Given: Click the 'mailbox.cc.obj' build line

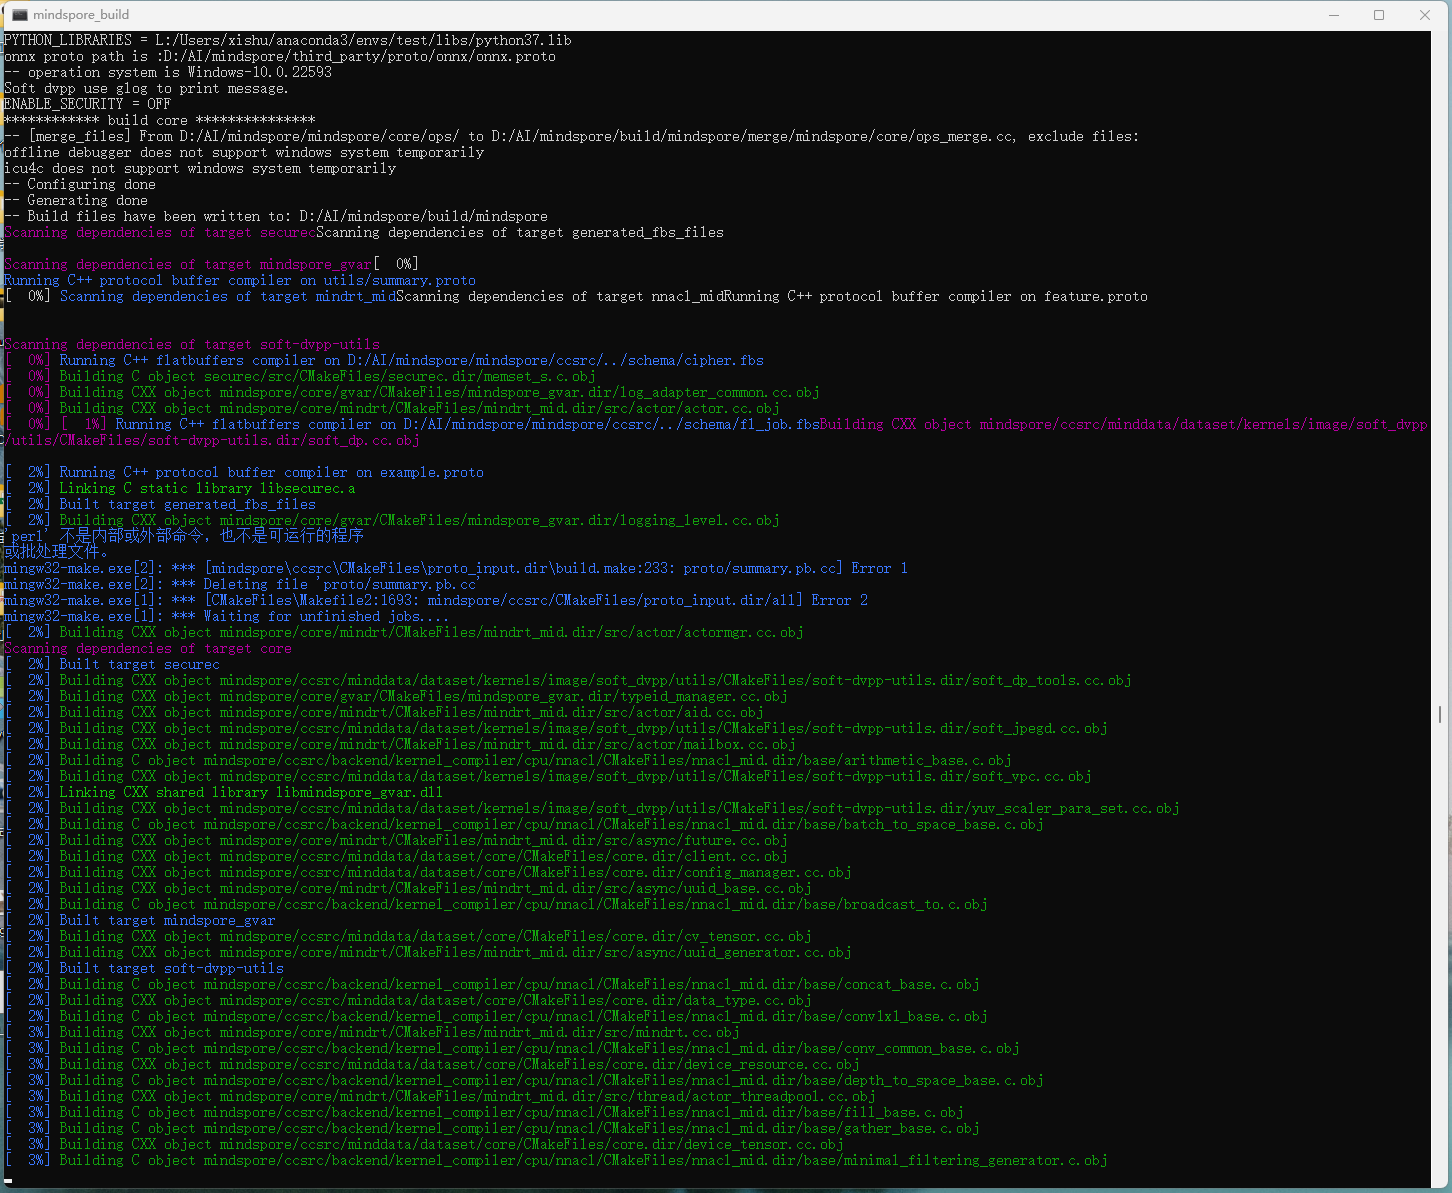Looking at the screenshot, I should (x=400, y=744).
